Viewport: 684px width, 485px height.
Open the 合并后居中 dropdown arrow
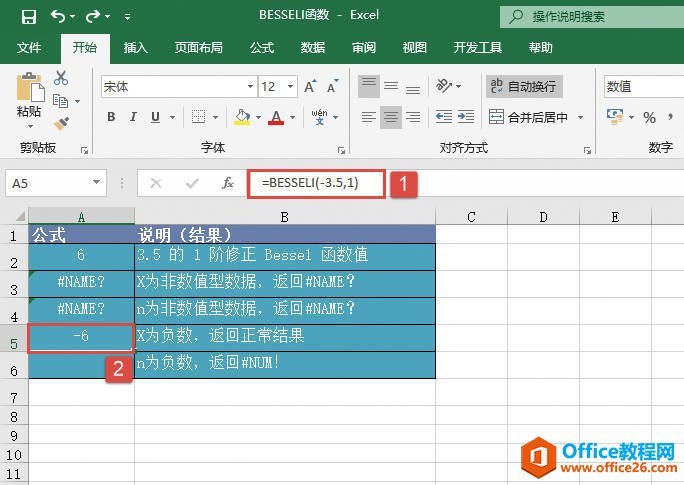click(580, 117)
